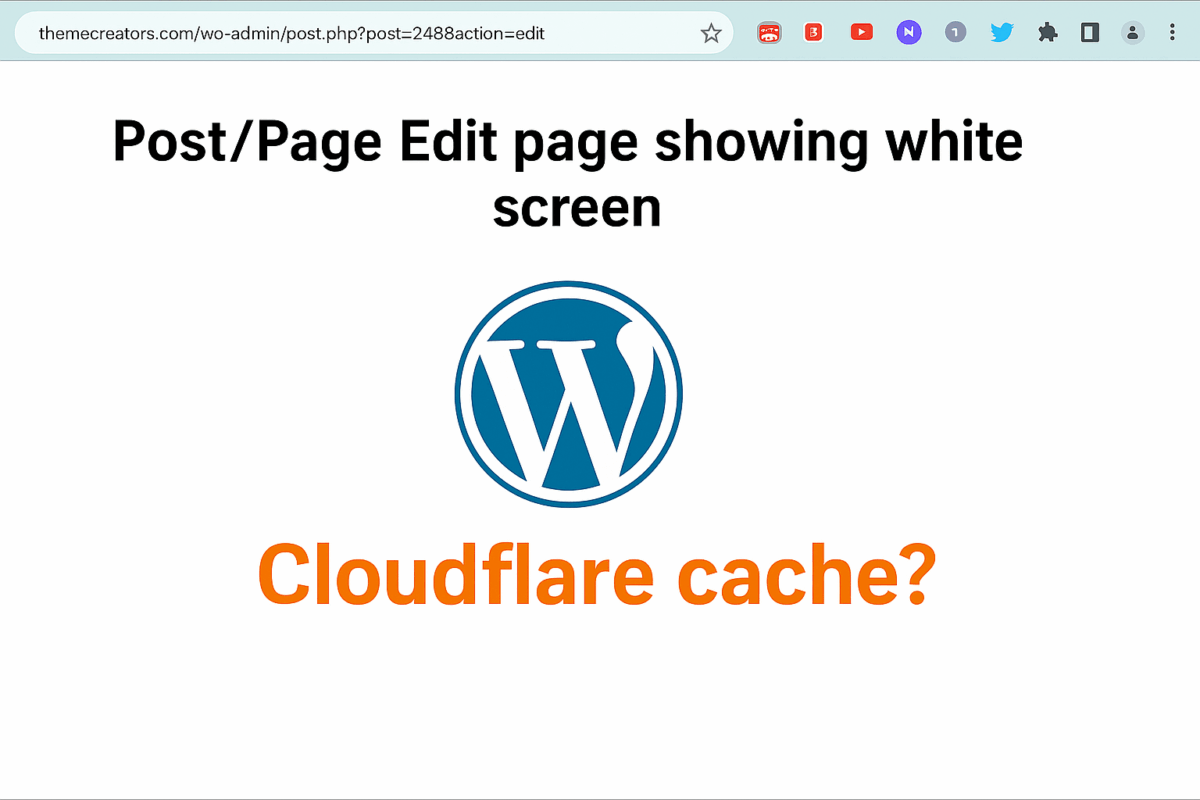
Task: Click the Twitter bird icon
Action: (x=1001, y=32)
